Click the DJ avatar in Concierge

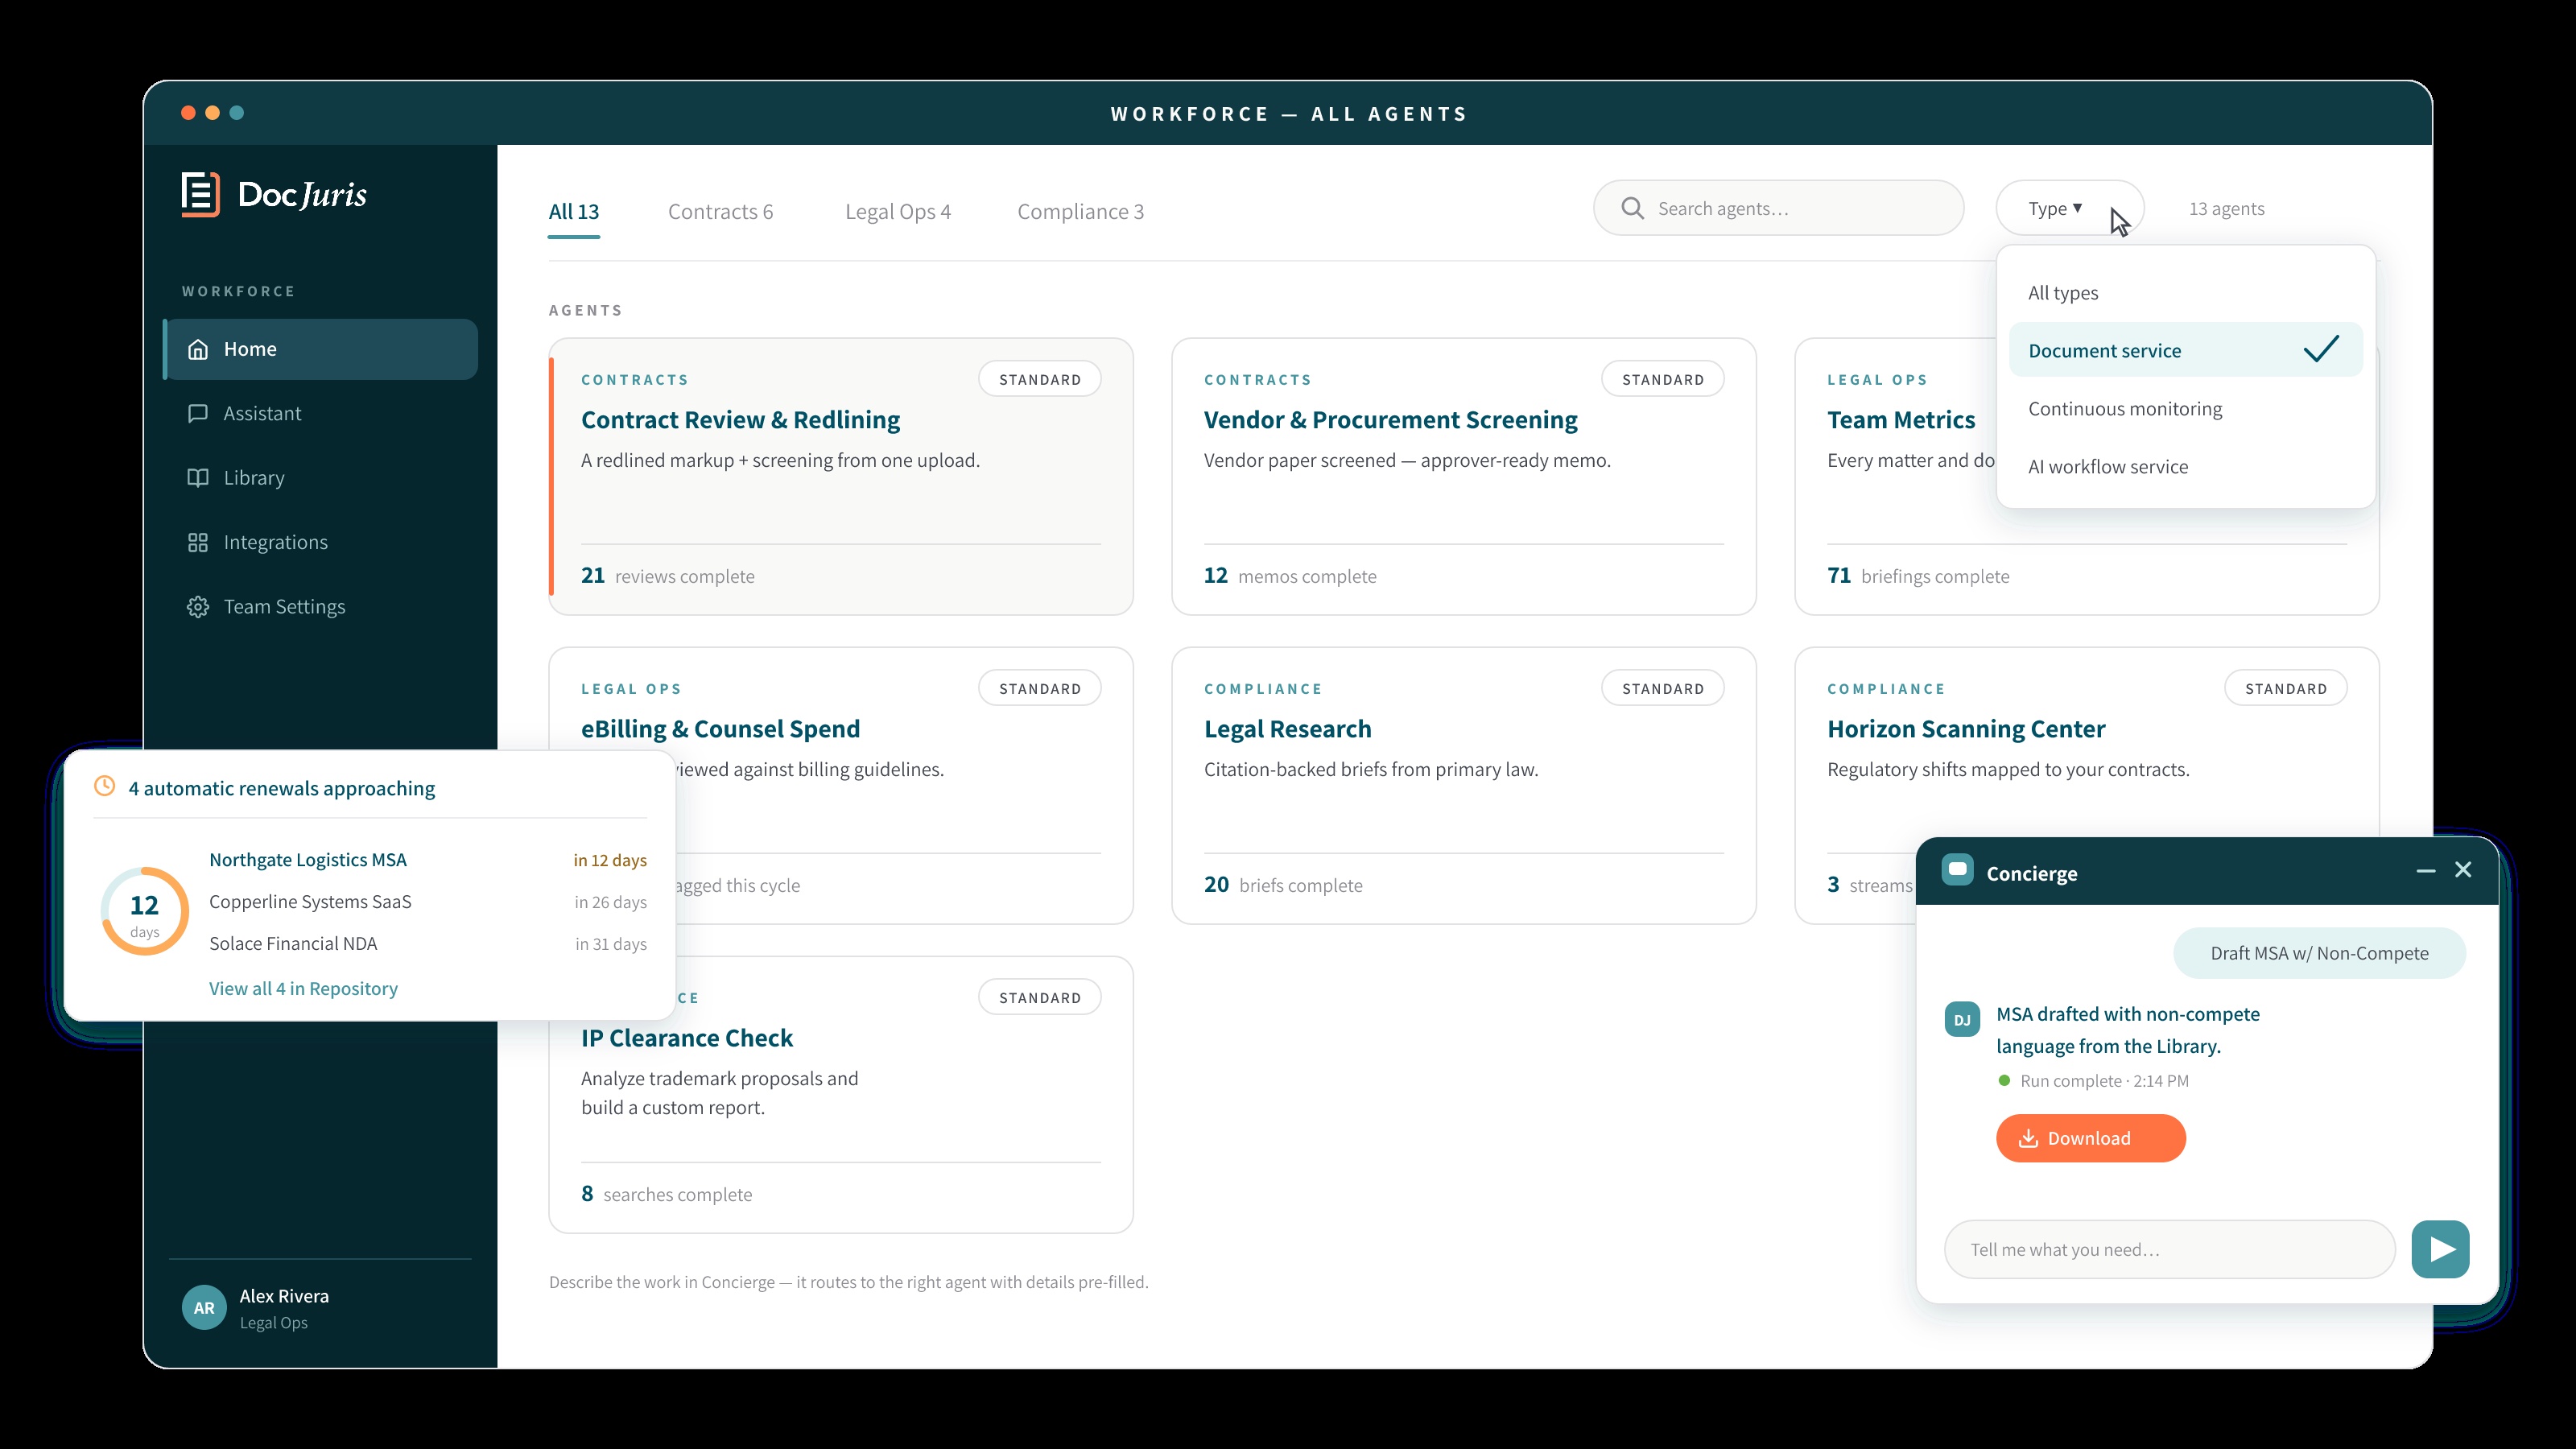coord(1962,1019)
